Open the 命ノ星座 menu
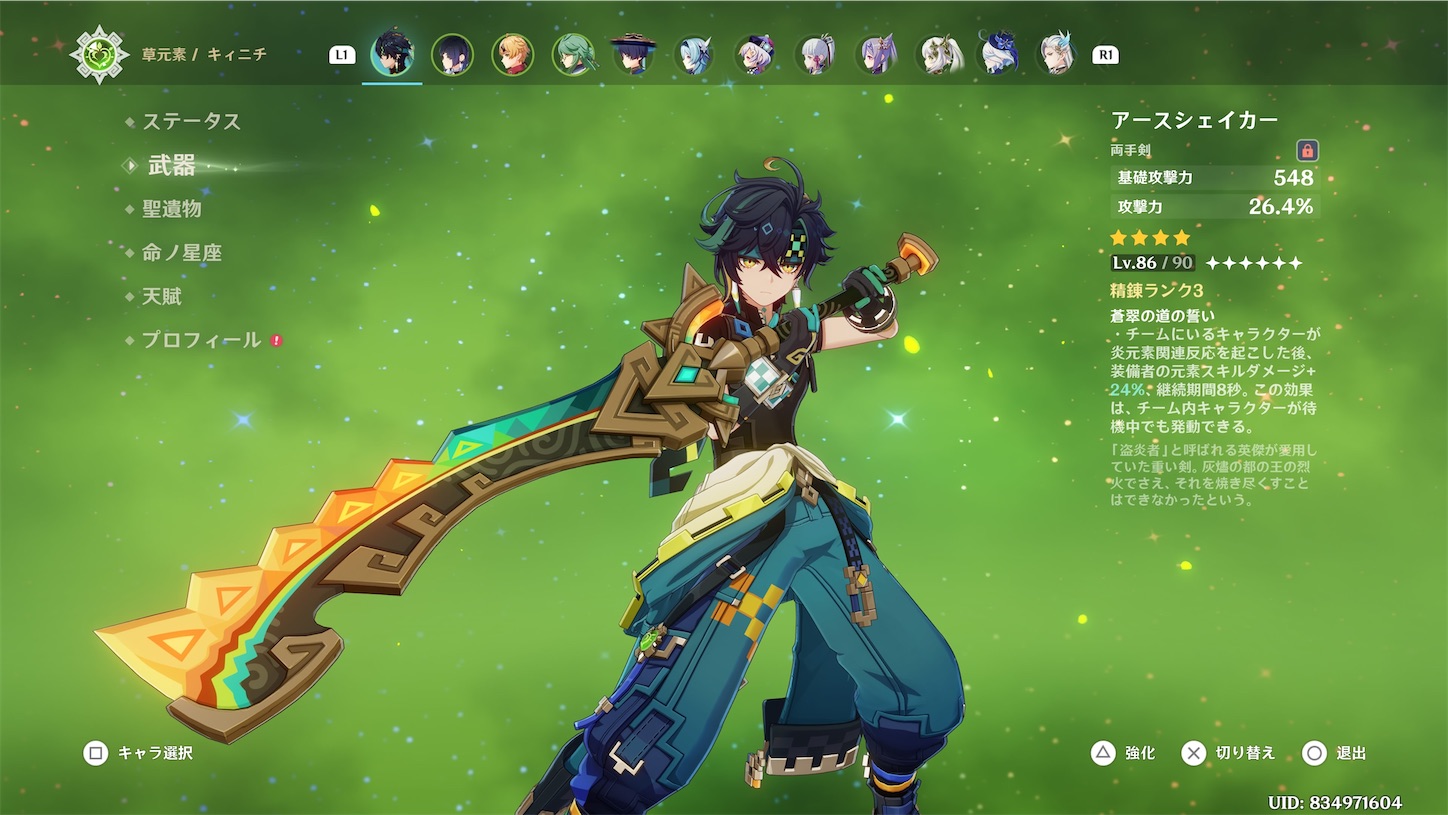 click(181, 252)
